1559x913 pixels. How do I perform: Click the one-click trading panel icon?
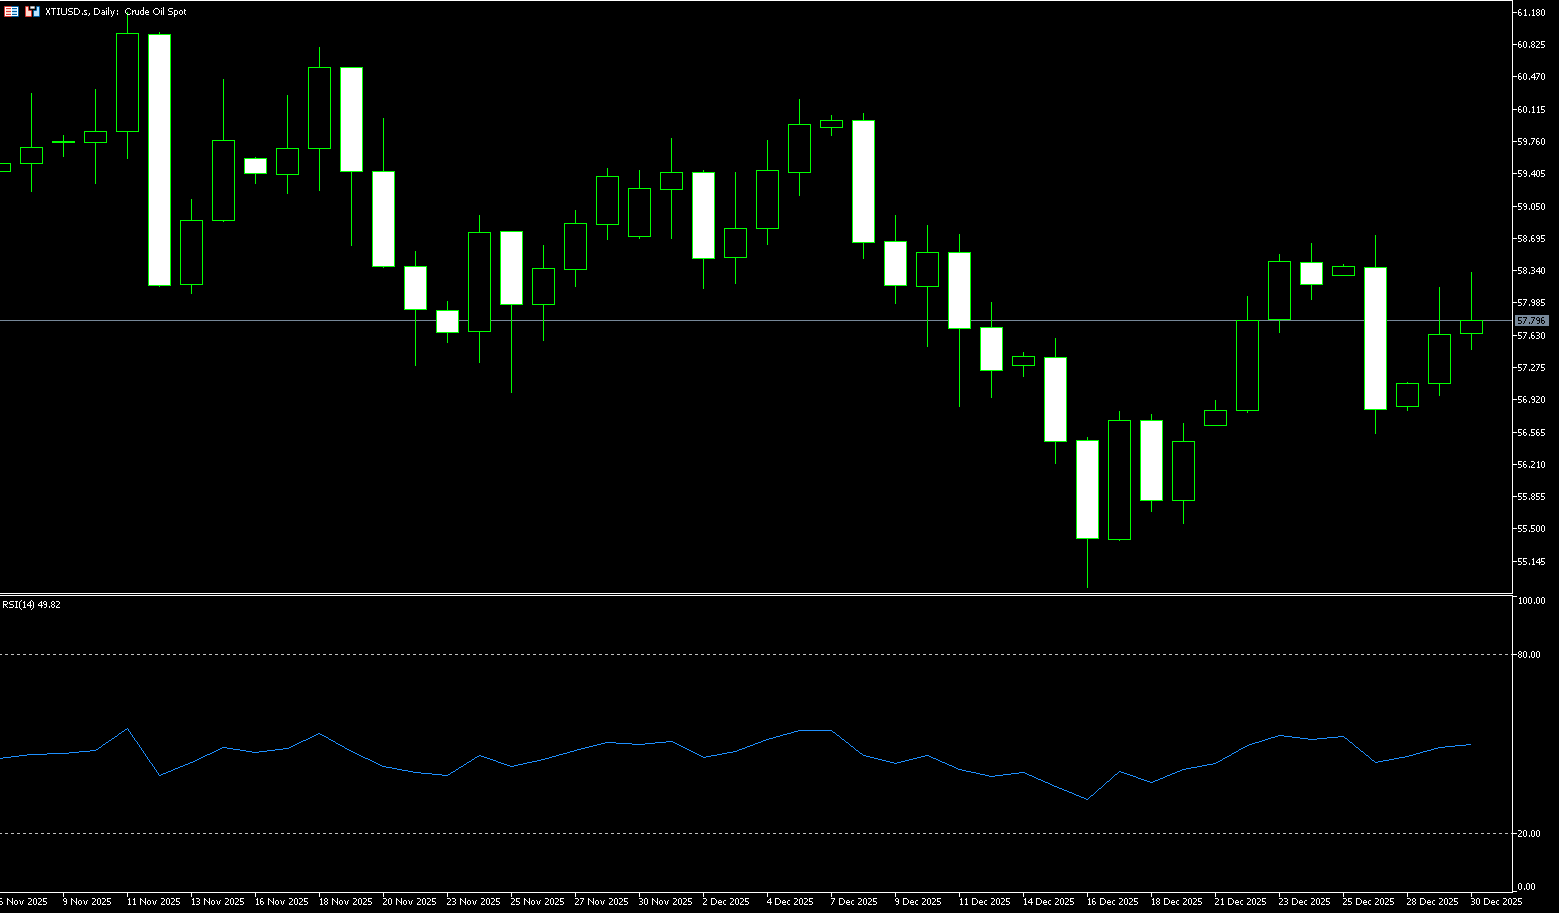(x=12, y=11)
